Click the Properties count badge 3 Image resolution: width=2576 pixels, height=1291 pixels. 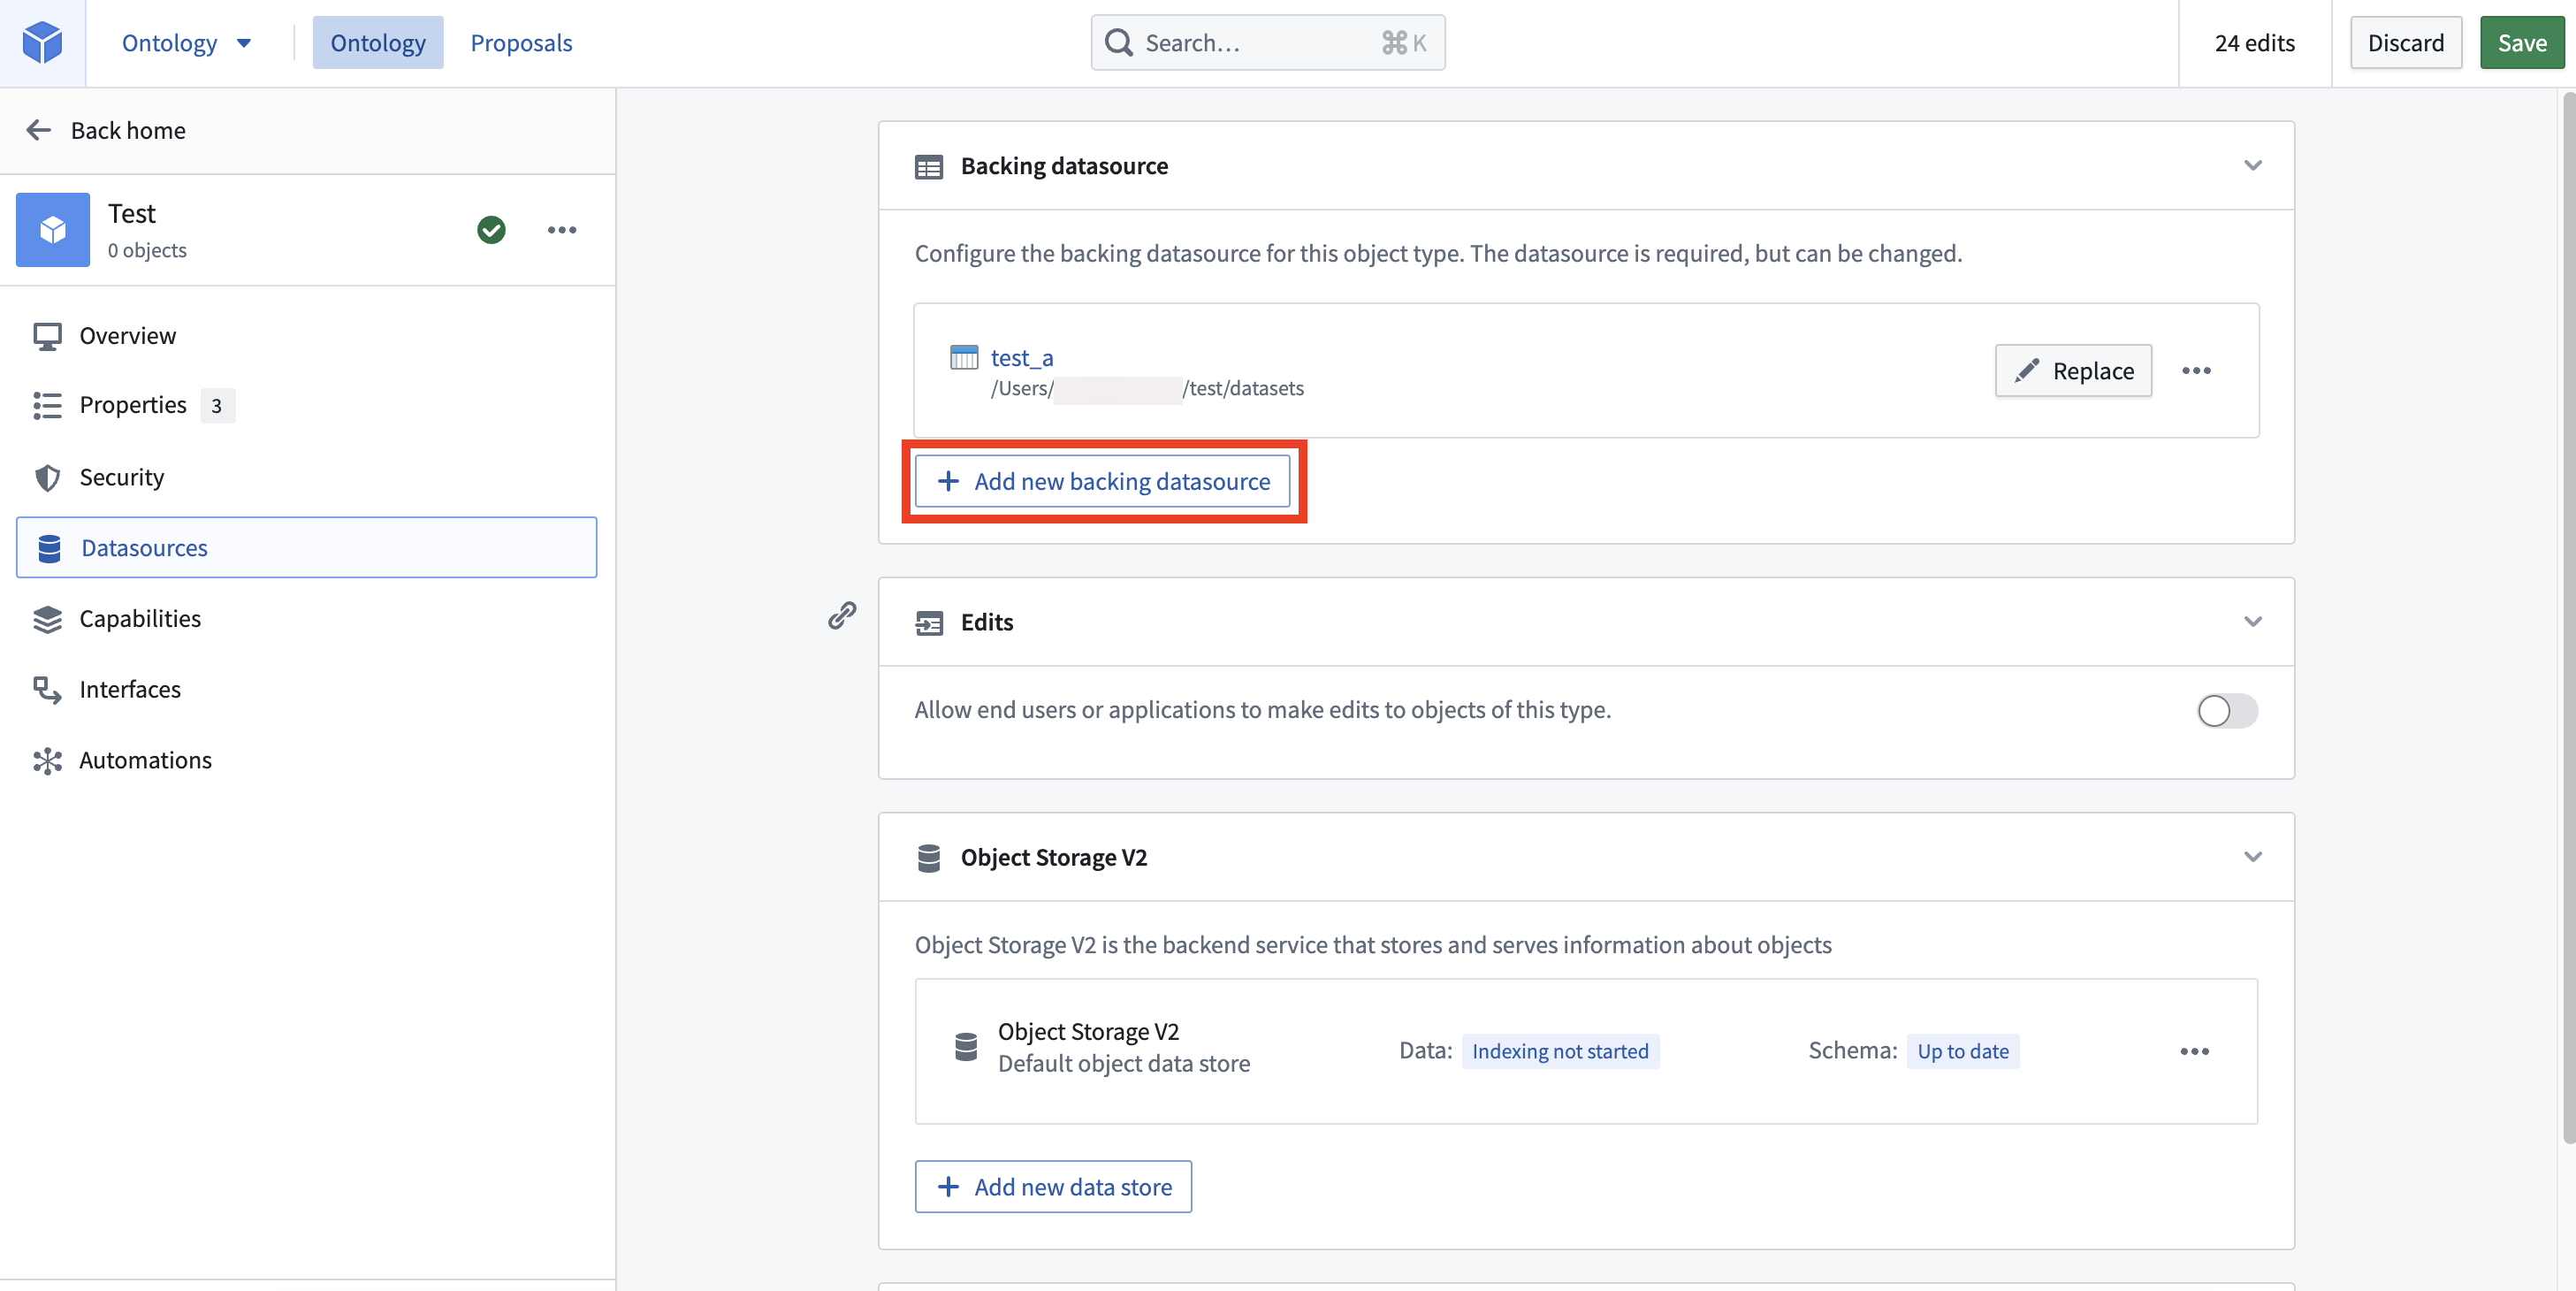[217, 406]
